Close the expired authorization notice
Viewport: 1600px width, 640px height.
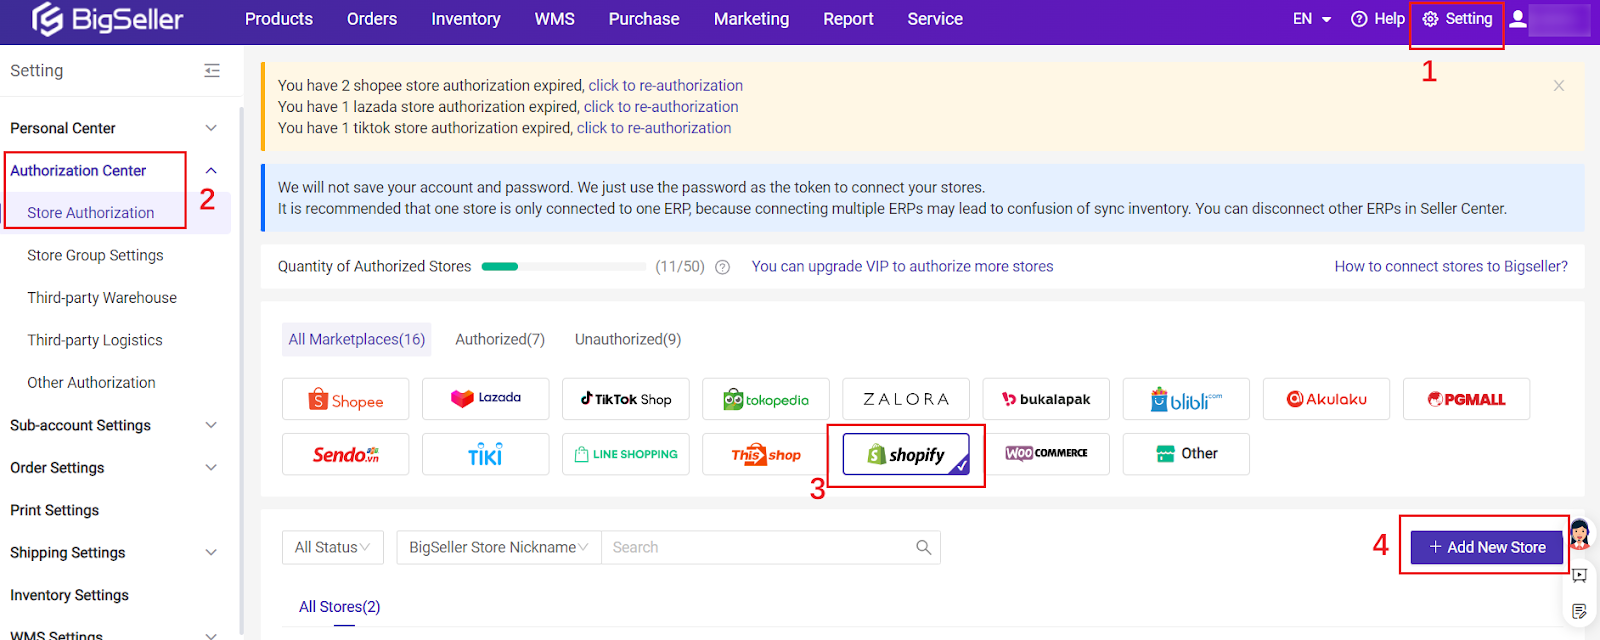(1559, 86)
